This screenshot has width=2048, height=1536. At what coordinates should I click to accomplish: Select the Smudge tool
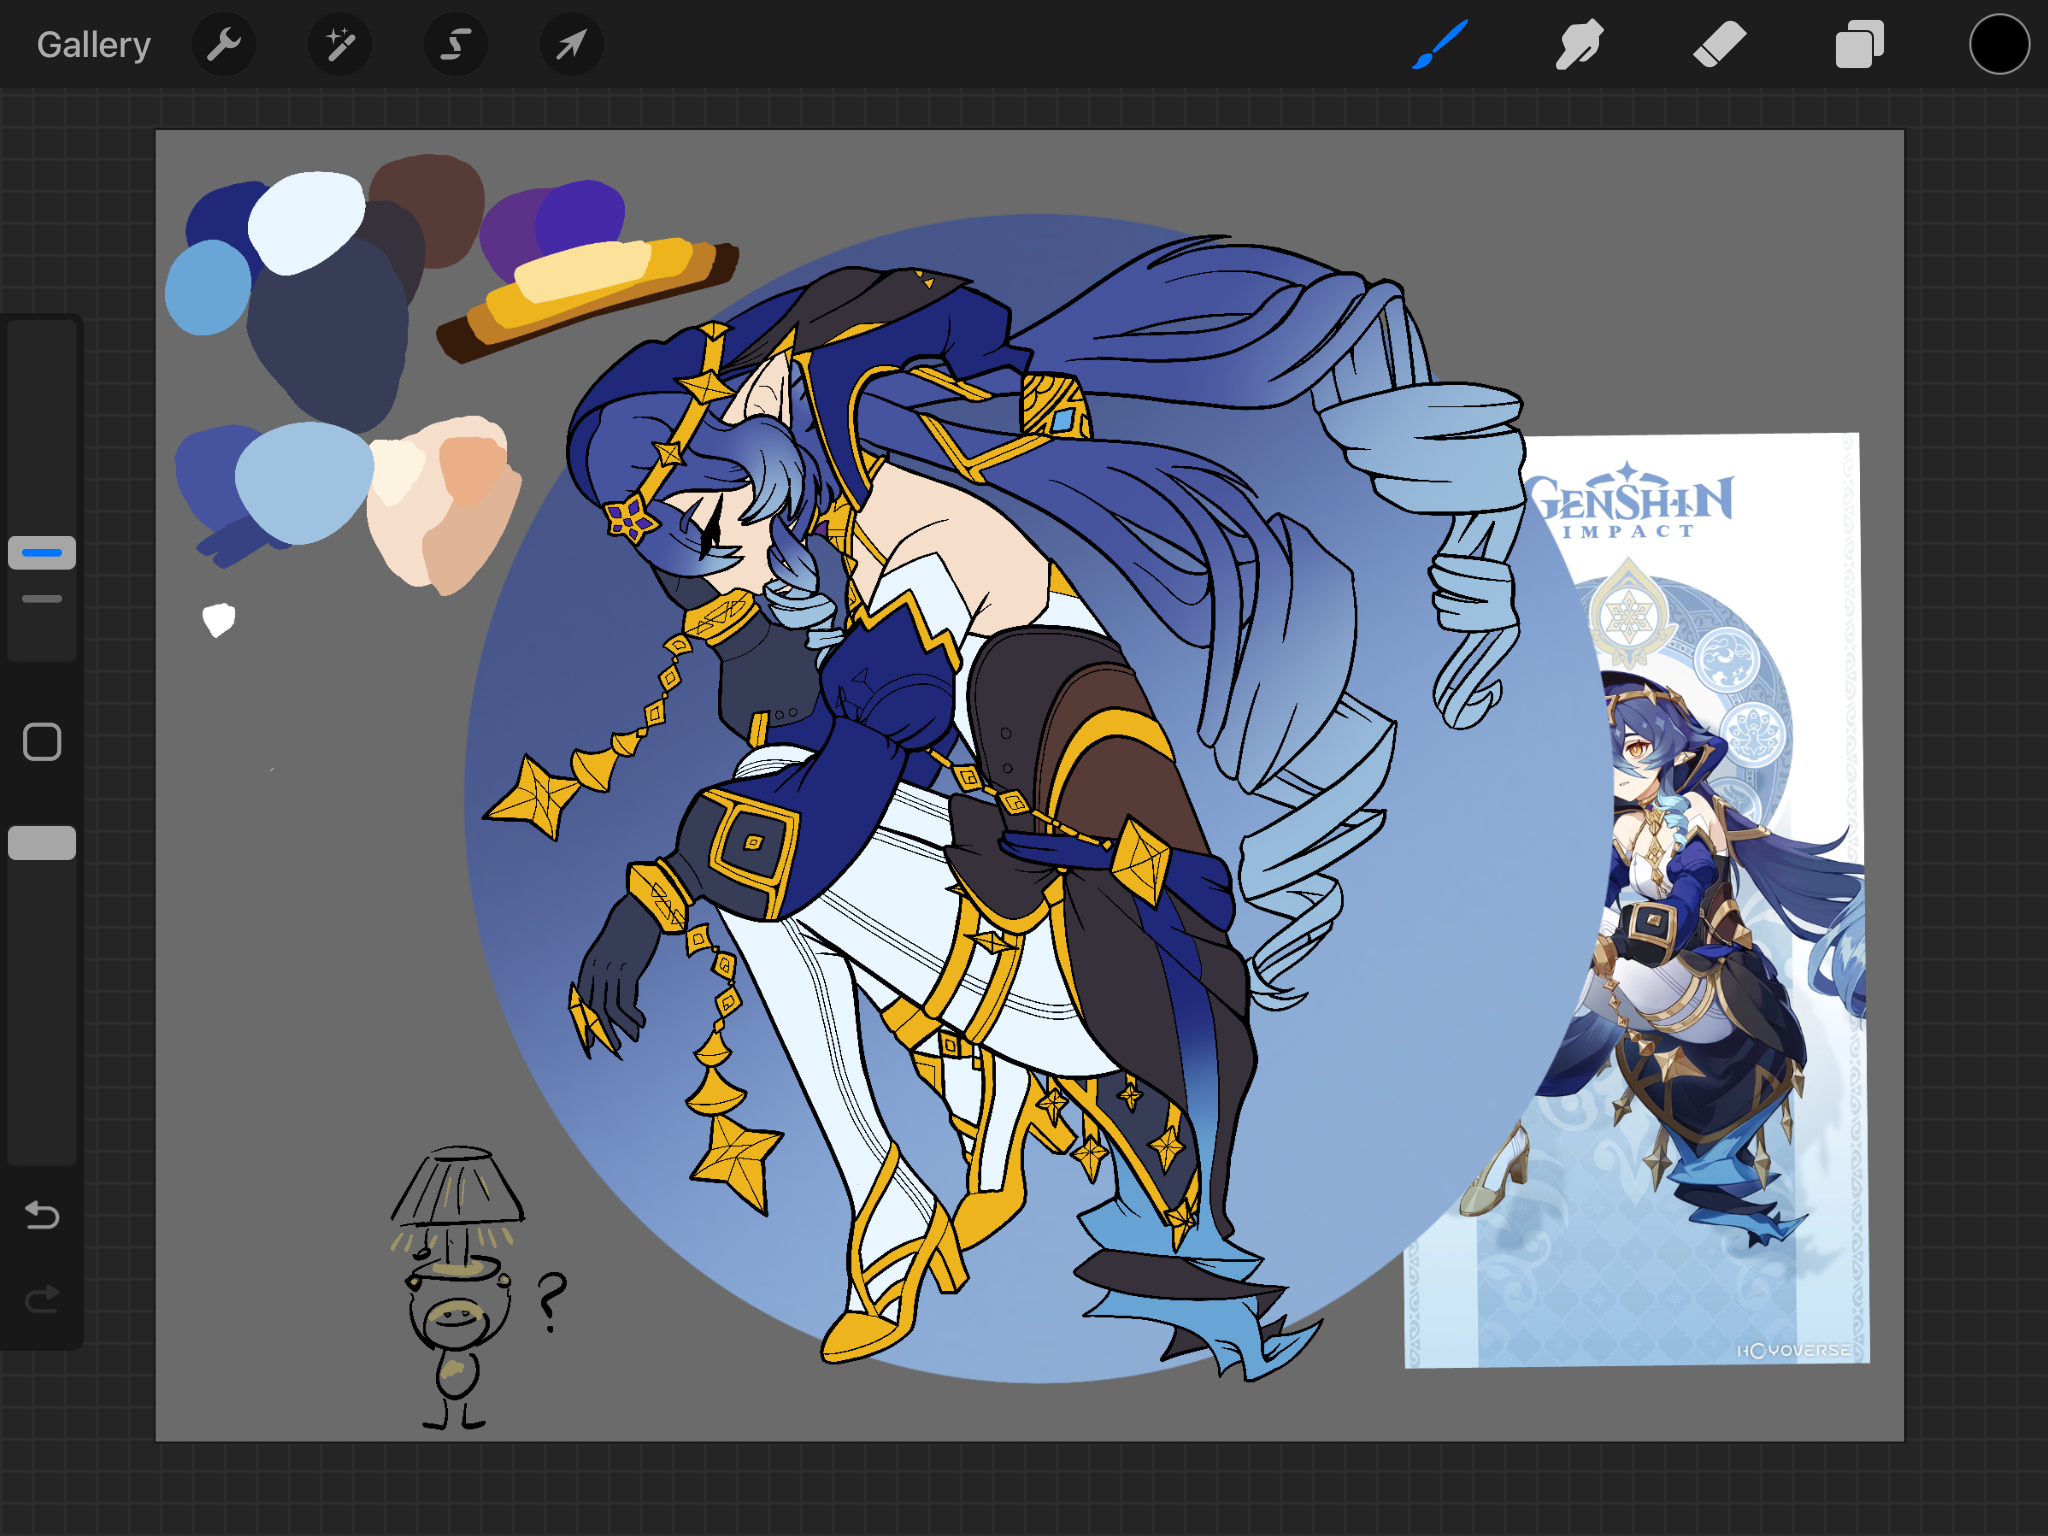coord(1580,45)
